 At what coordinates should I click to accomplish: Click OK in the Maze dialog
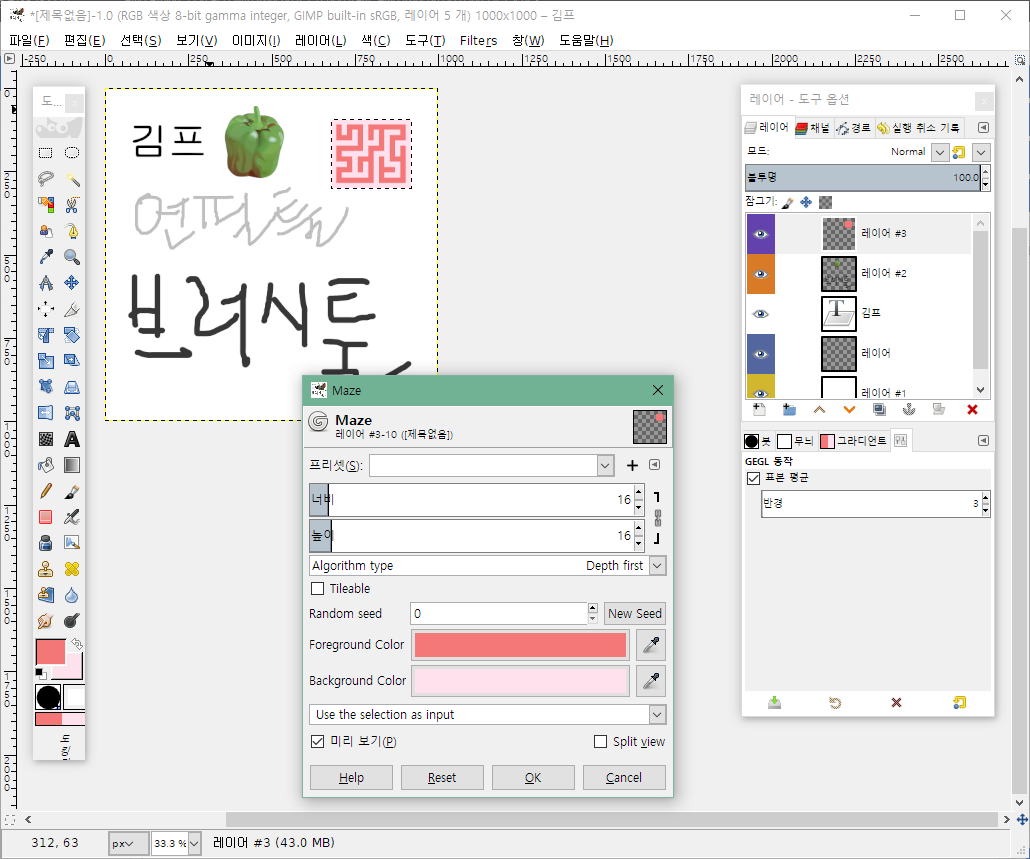point(533,778)
